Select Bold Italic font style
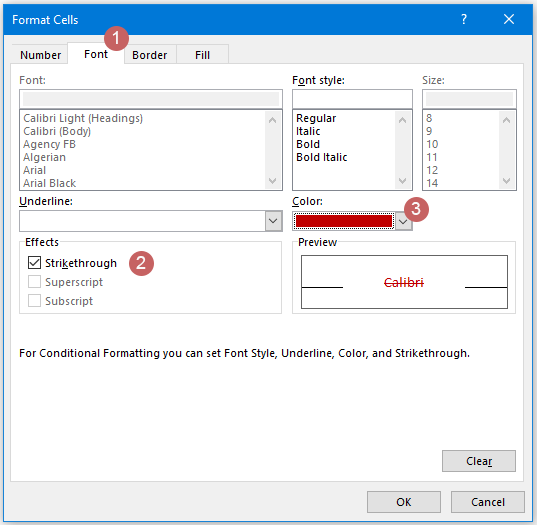The image size is (537, 525). pos(322,157)
